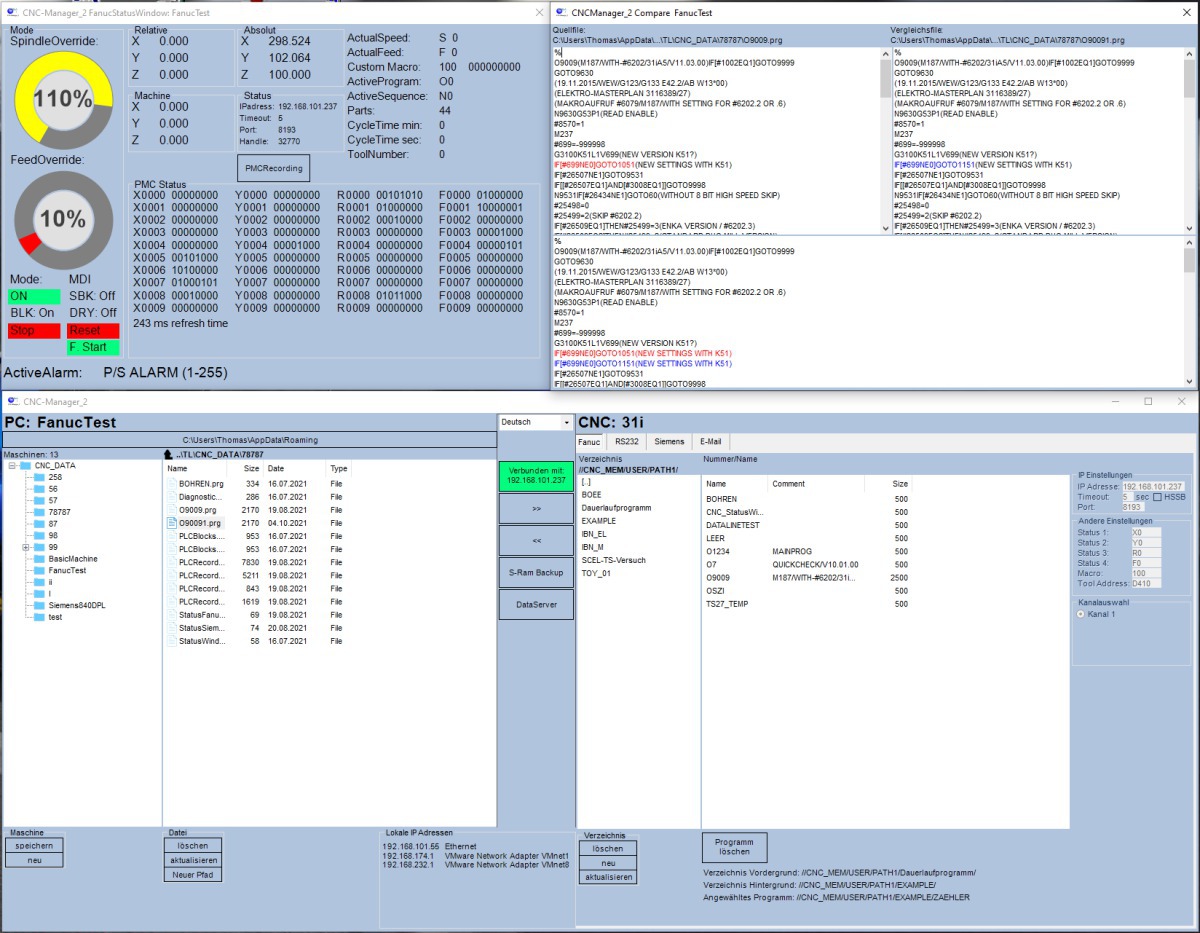Click the folder icon for 98
The width and height of the screenshot is (1200, 933).
[x=39, y=535]
